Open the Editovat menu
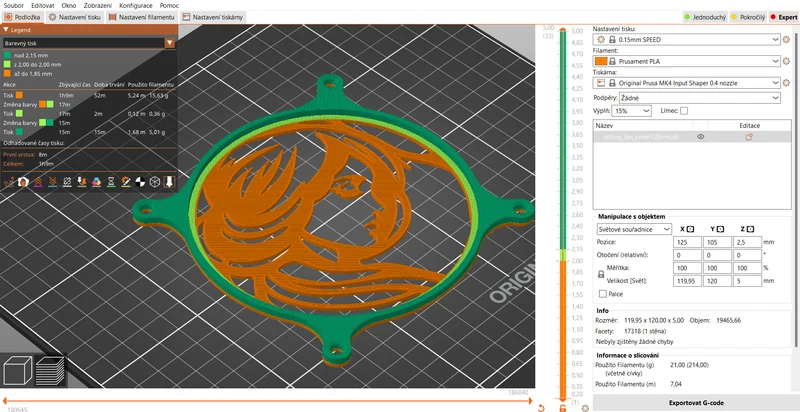The width and height of the screenshot is (800, 412). [x=42, y=6]
